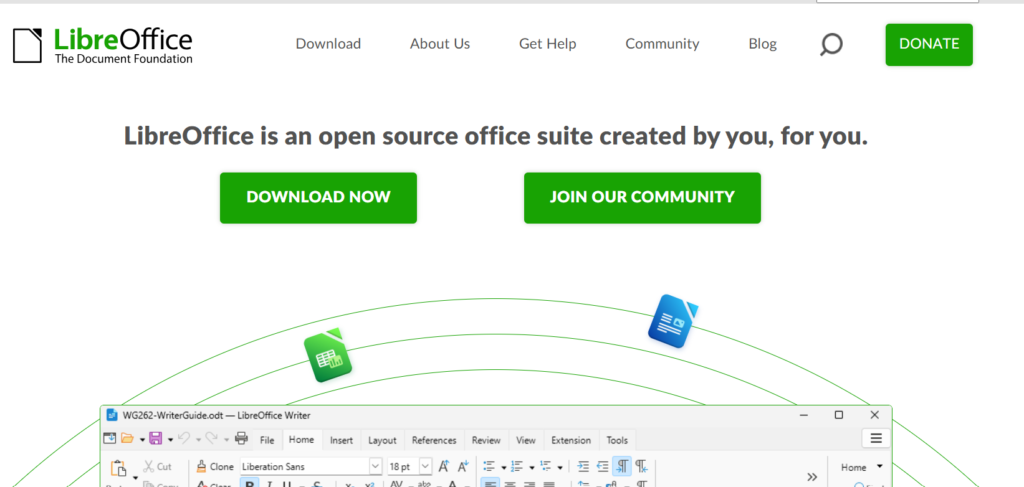Click the template manager icon left of Open
Image resolution: width=1024 pixels, height=487 pixels.
pyautogui.click(x=110, y=439)
